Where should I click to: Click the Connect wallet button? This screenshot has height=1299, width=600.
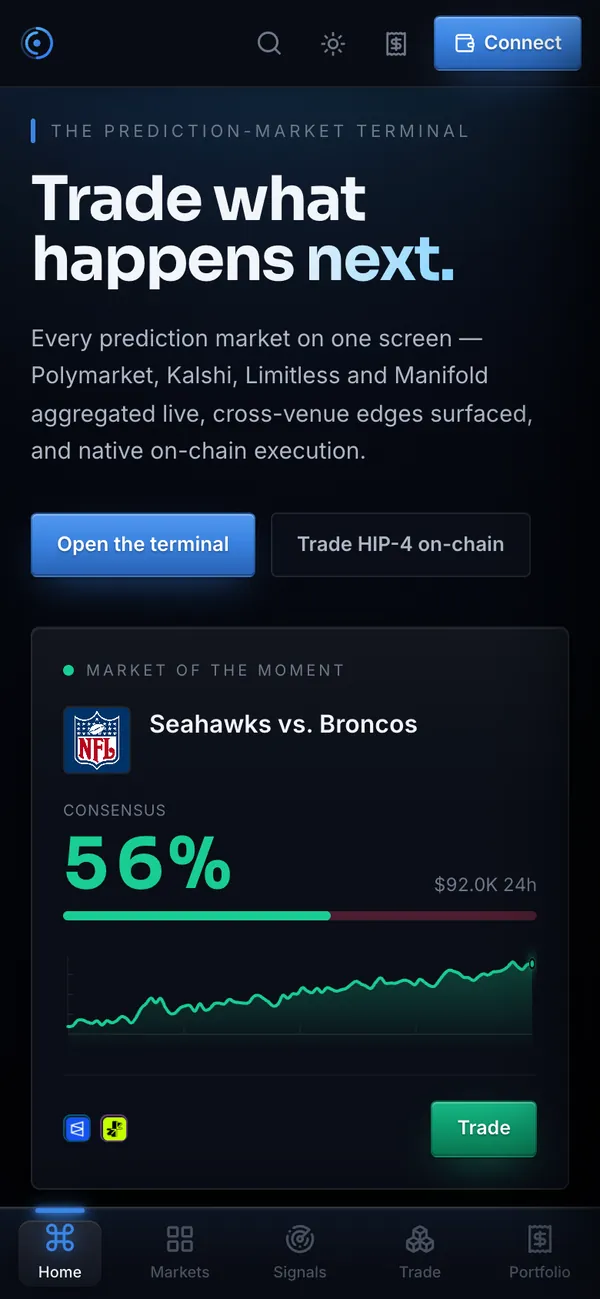tap(507, 43)
